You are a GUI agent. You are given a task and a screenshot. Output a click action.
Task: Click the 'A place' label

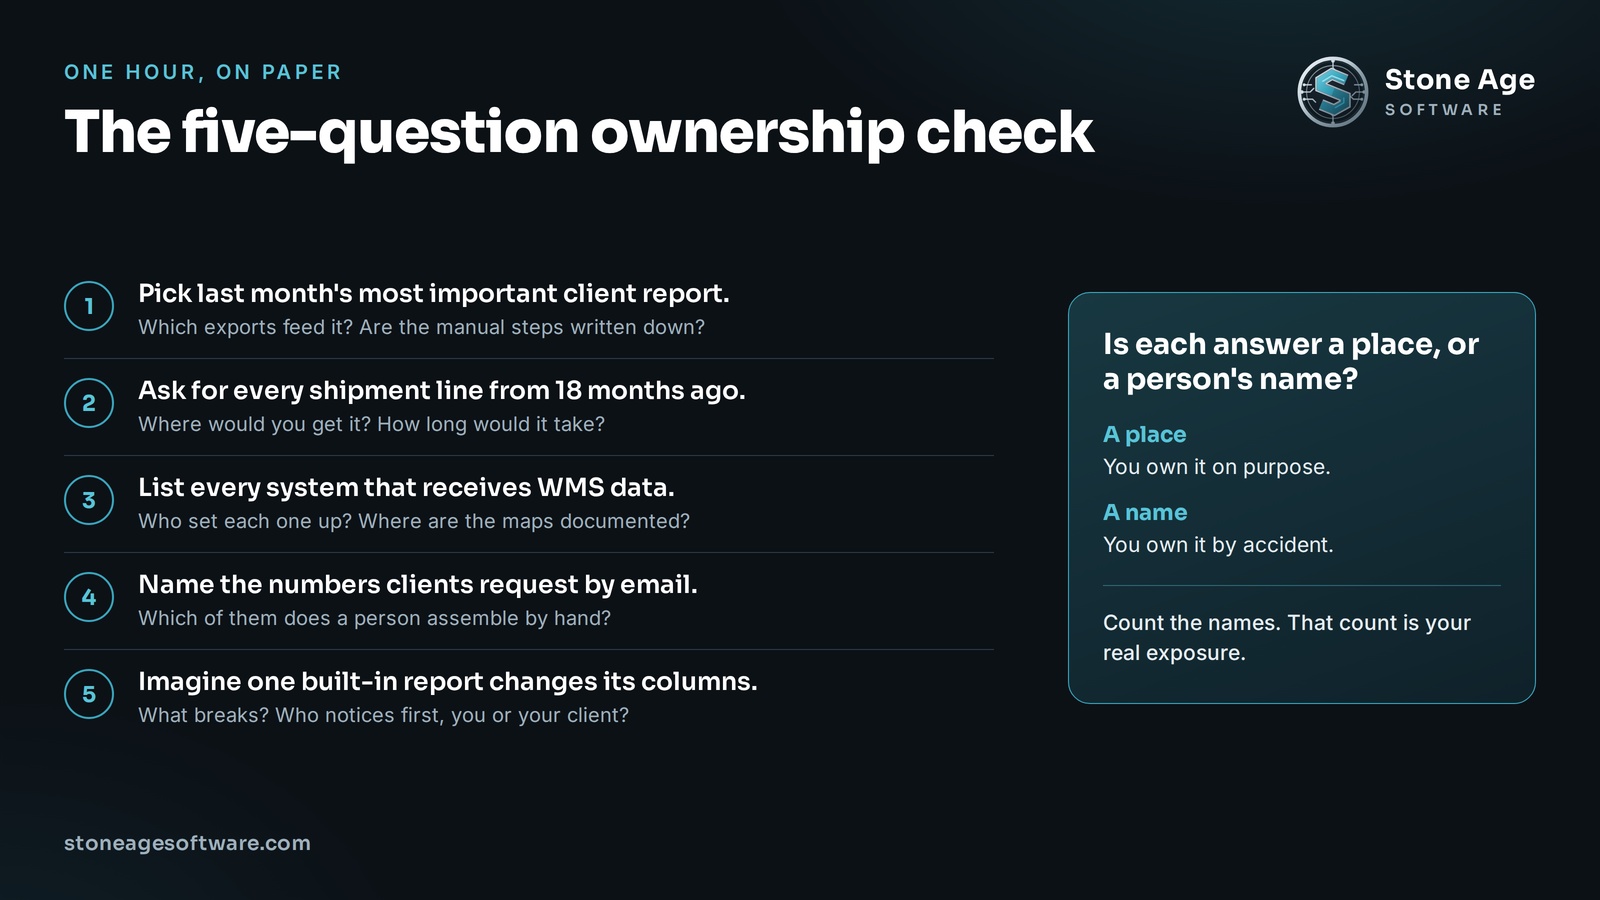(1145, 434)
